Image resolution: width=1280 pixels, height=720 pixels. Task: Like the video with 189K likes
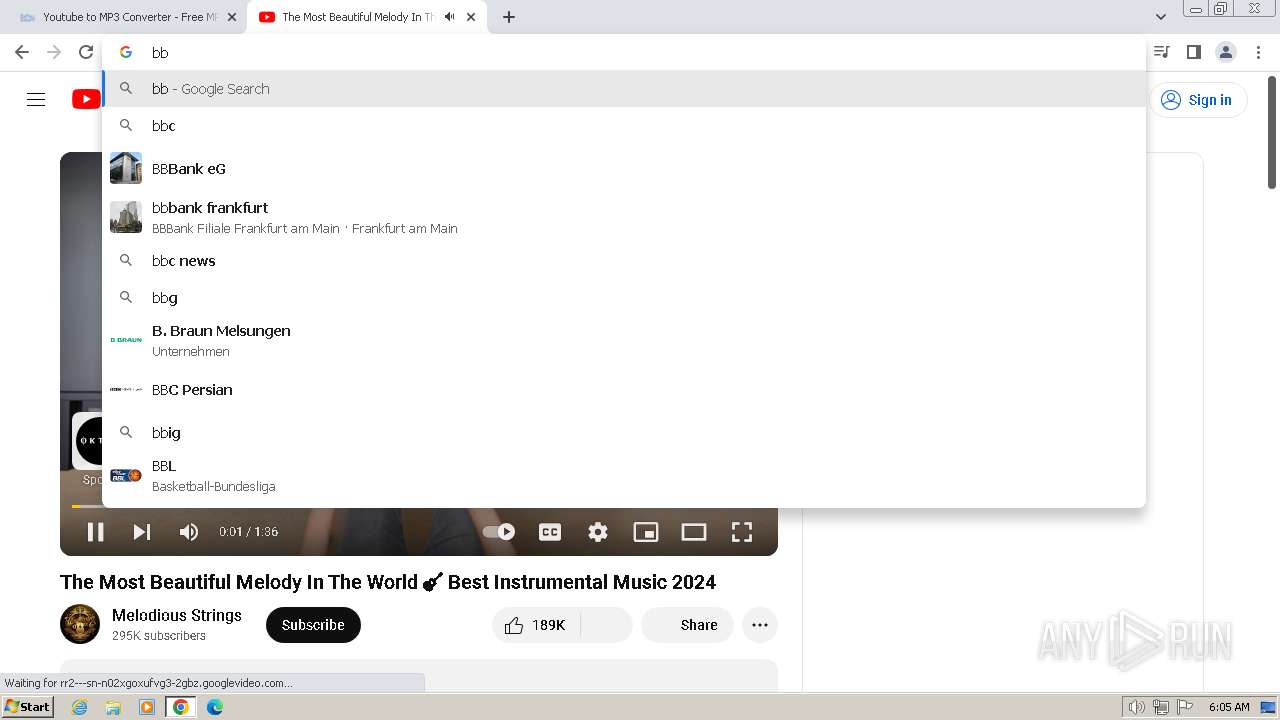pos(536,625)
